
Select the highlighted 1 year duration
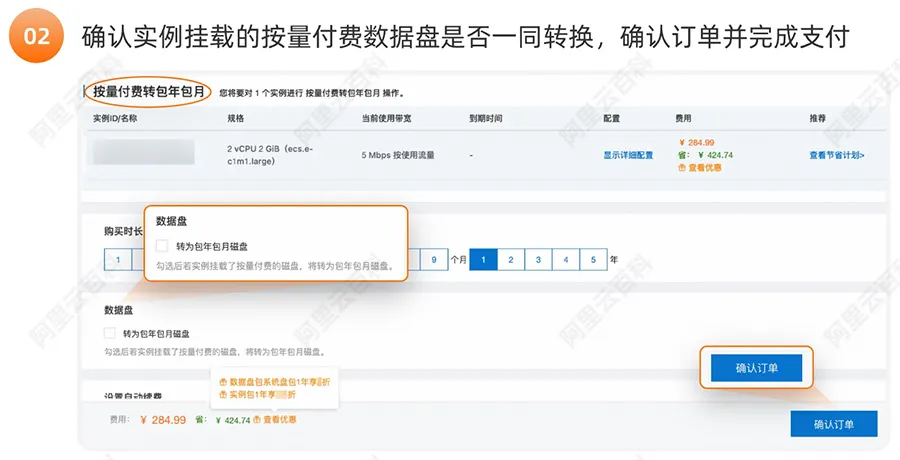click(483, 260)
